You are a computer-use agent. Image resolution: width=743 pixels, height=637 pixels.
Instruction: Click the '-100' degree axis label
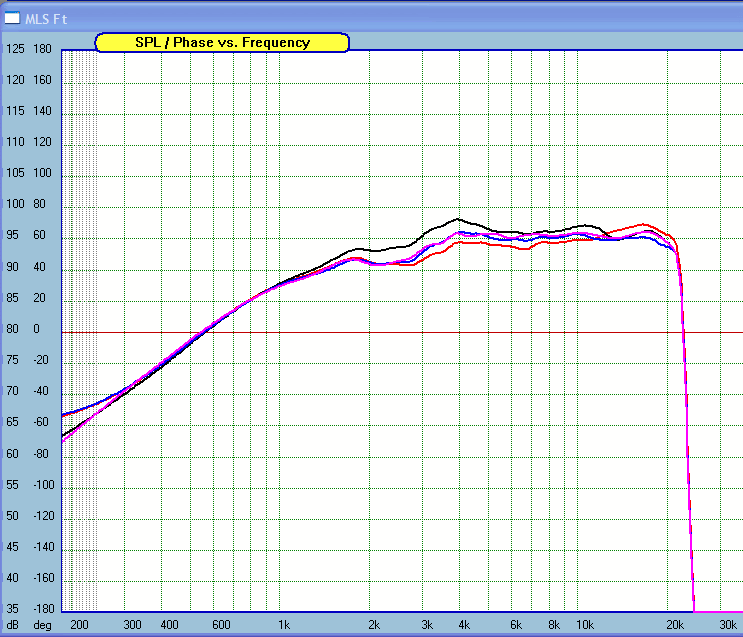point(44,485)
